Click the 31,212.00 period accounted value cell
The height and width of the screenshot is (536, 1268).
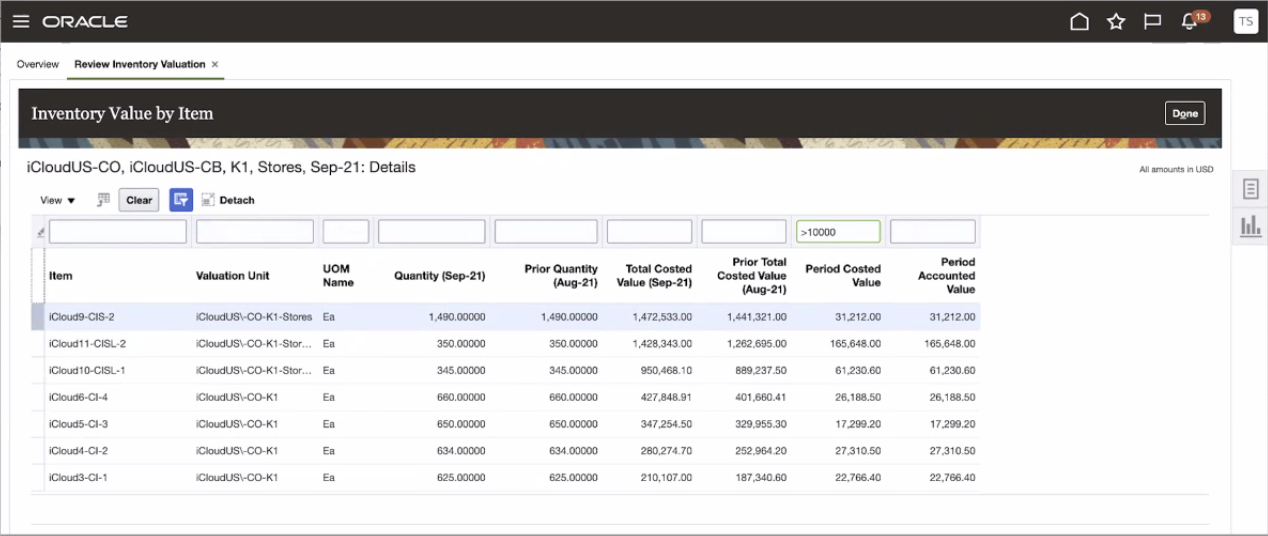951,317
